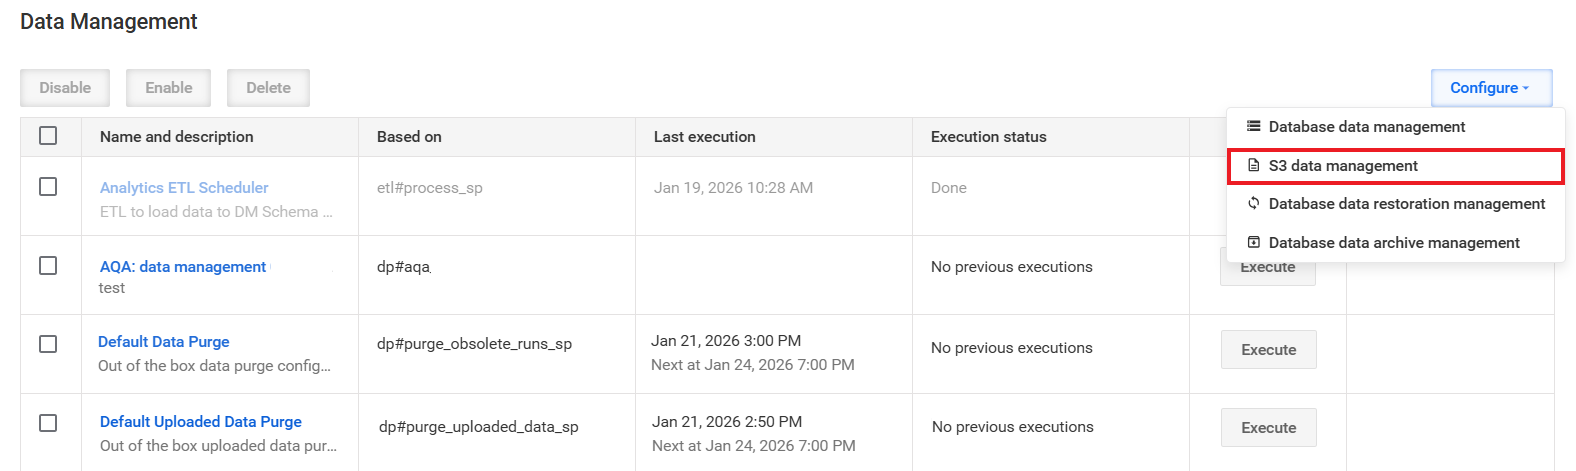Image resolution: width=1576 pixels, height=471 pixels.
Task: Select Database data archive management option
Action: click(x=1395, y=243)
